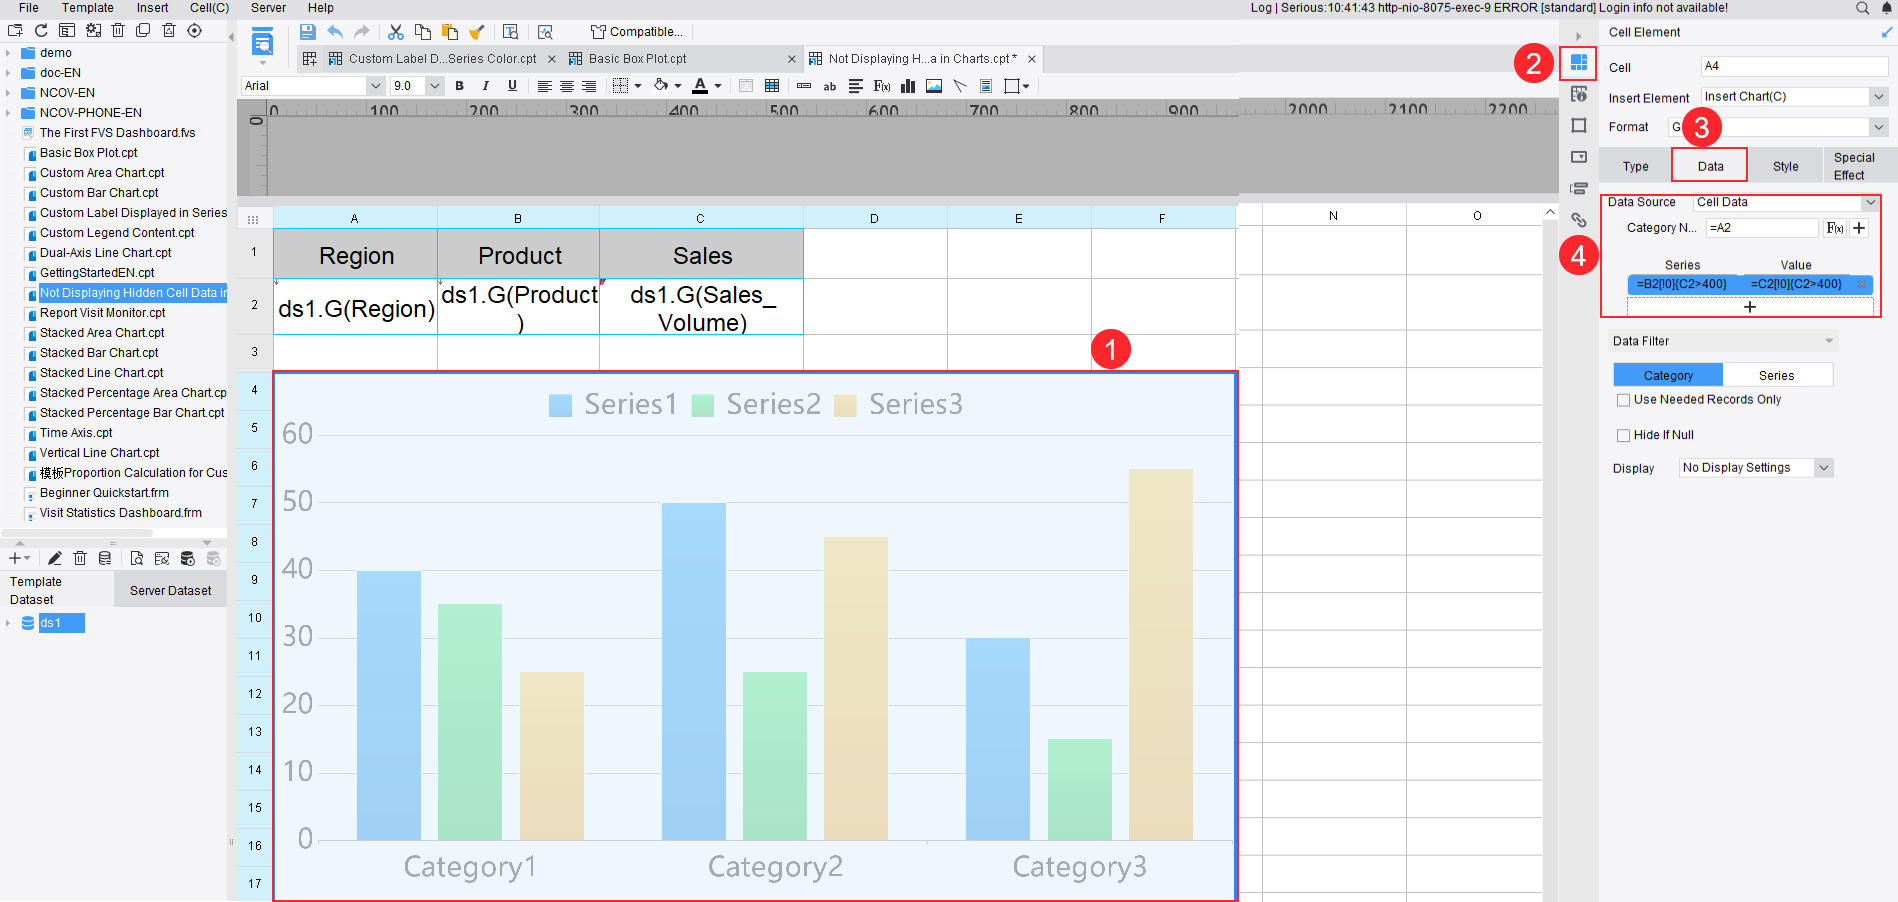Click the Cell address field A4
Image resolution: width=1898 pixels, height=902 pixels.
(1794, 66)
